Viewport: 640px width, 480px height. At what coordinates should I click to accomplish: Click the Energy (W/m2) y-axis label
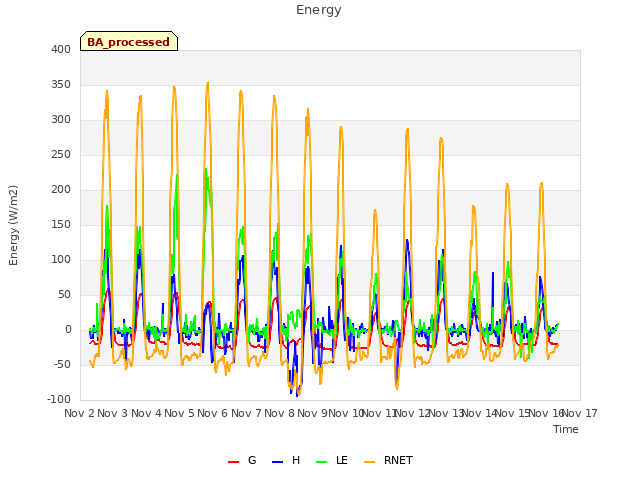(x=13, y=225)
